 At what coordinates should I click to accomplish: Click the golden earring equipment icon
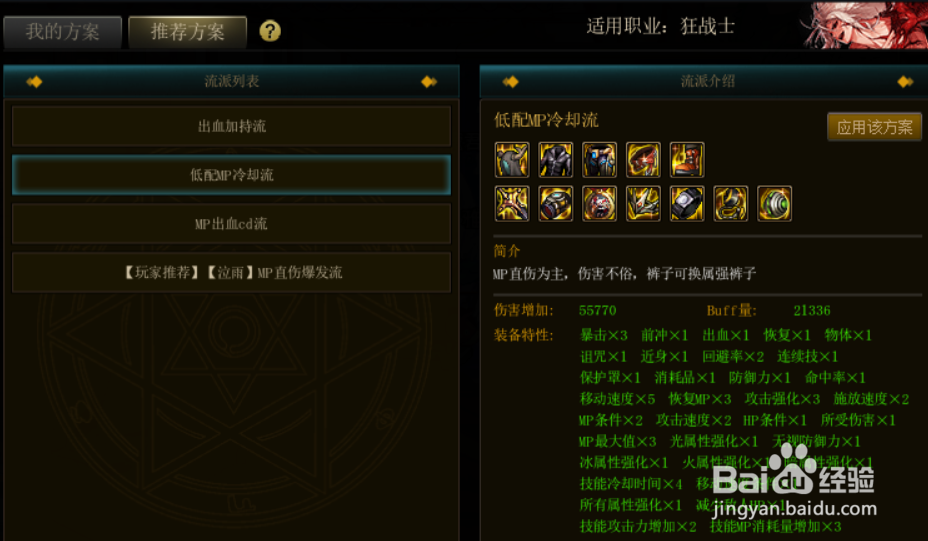[731, 204]
